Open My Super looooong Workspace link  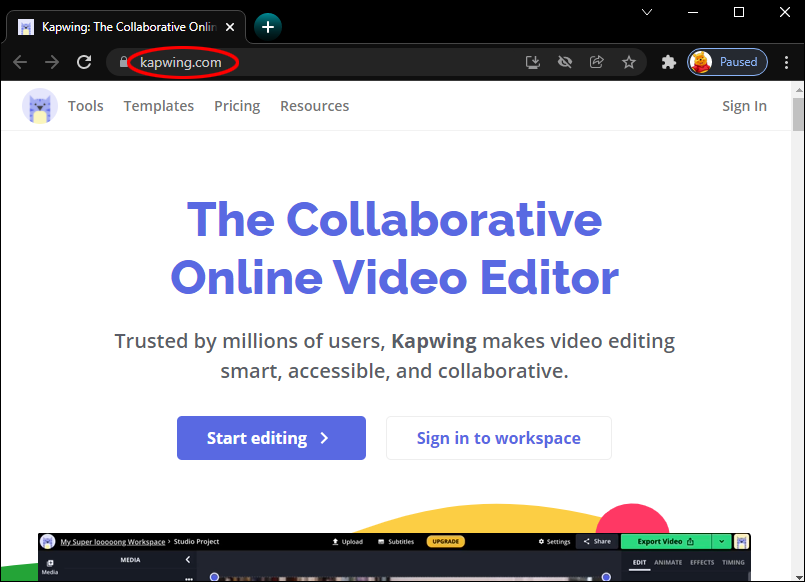coord(112,541)
